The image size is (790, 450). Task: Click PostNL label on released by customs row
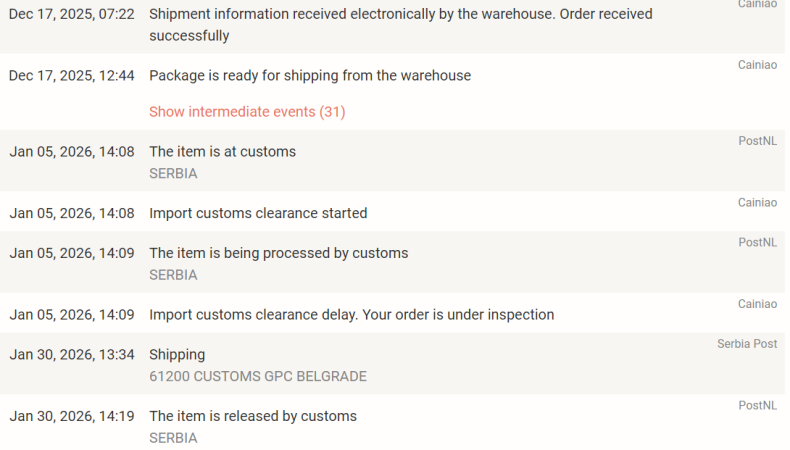click(757, 405)
